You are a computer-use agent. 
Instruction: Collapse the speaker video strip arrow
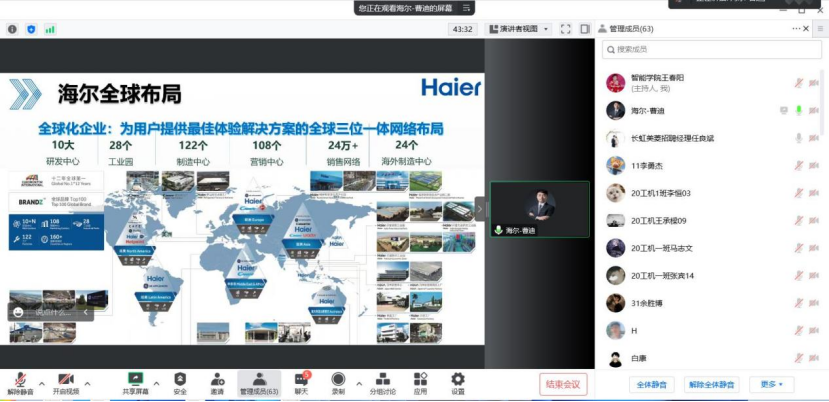coord(480,209)
